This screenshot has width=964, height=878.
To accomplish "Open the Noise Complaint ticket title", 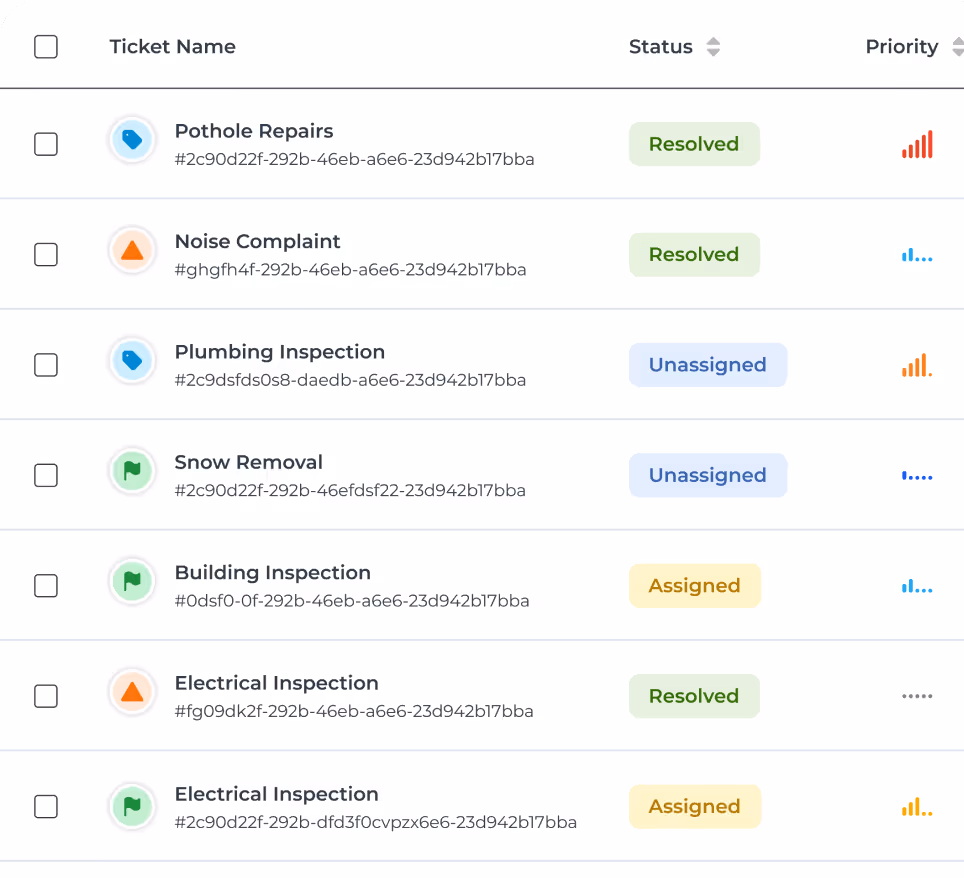I will [x=257, y=241].
